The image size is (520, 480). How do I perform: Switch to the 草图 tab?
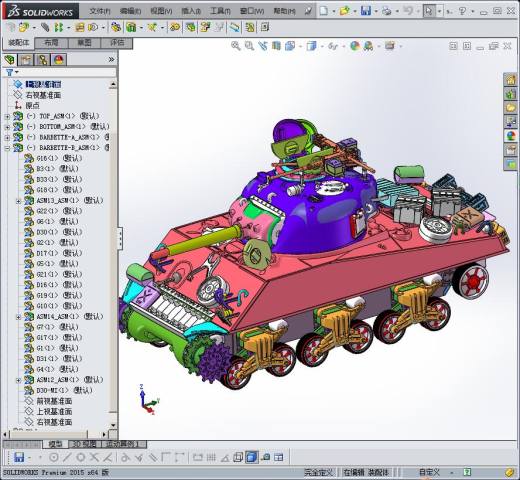pos(84,43)
